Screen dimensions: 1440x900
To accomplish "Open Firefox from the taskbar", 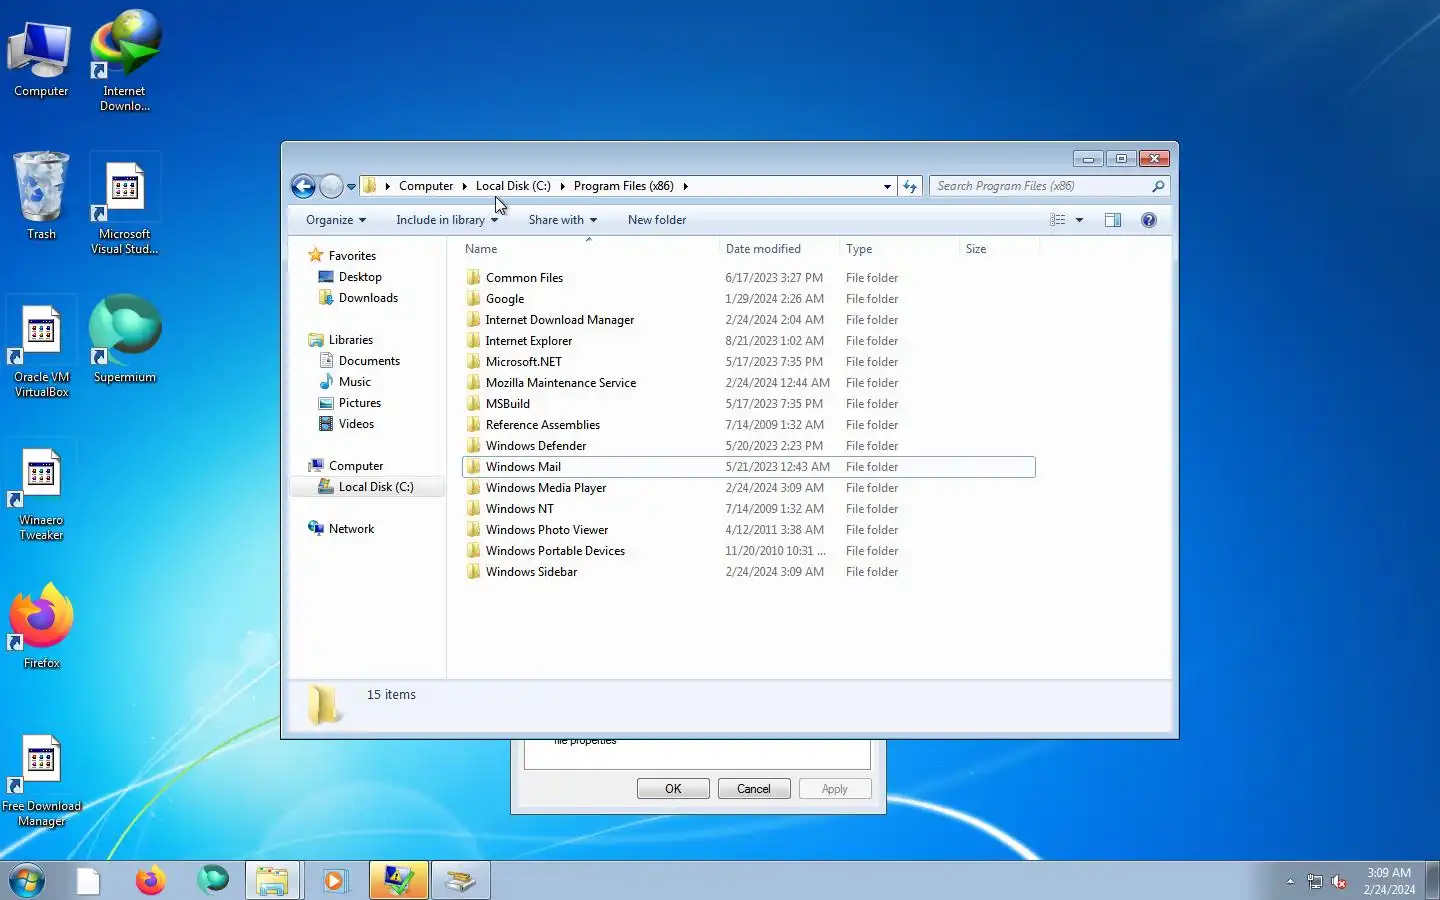I will 150,880.
